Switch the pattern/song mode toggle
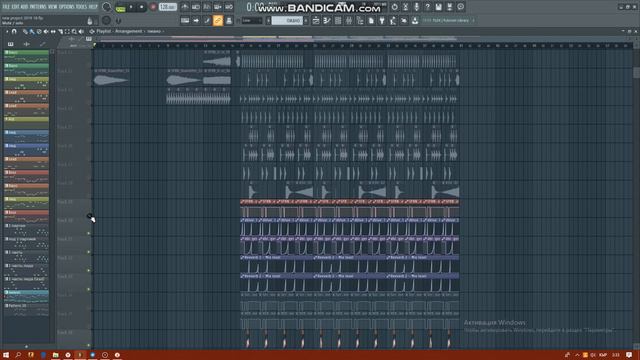 coord(120,7)
